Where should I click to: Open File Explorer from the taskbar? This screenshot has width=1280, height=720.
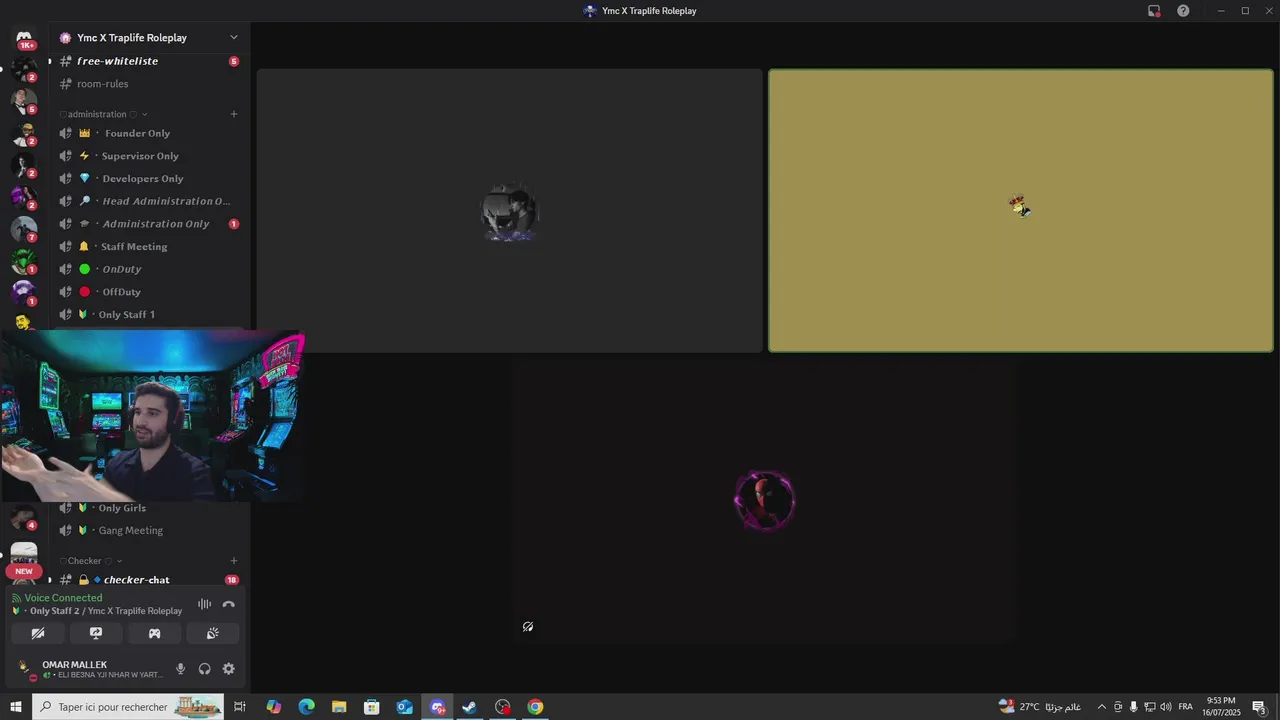[339, 707]
